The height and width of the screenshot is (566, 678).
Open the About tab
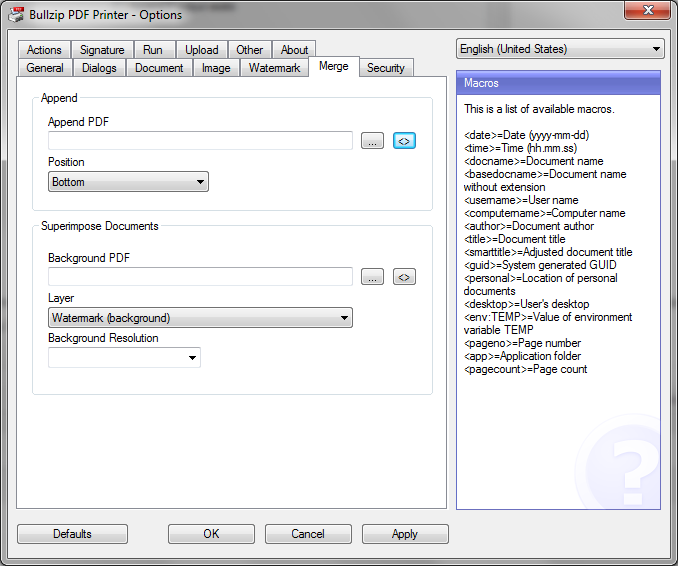294,50
